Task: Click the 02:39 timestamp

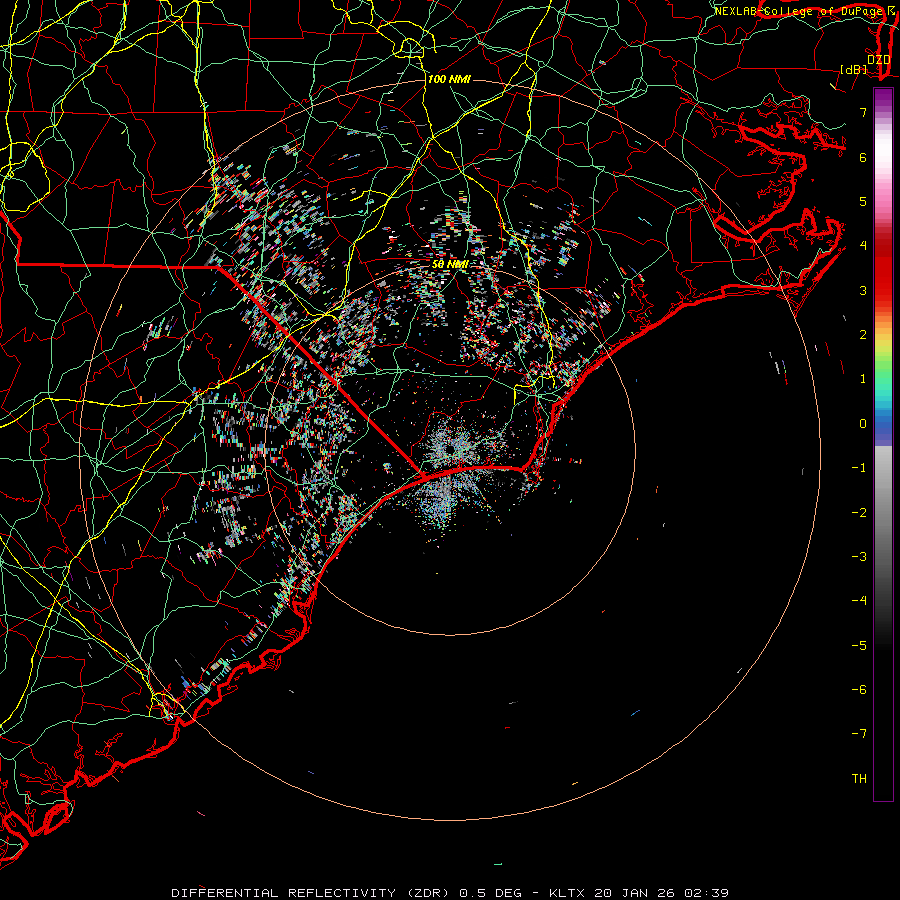Action: 706,893
